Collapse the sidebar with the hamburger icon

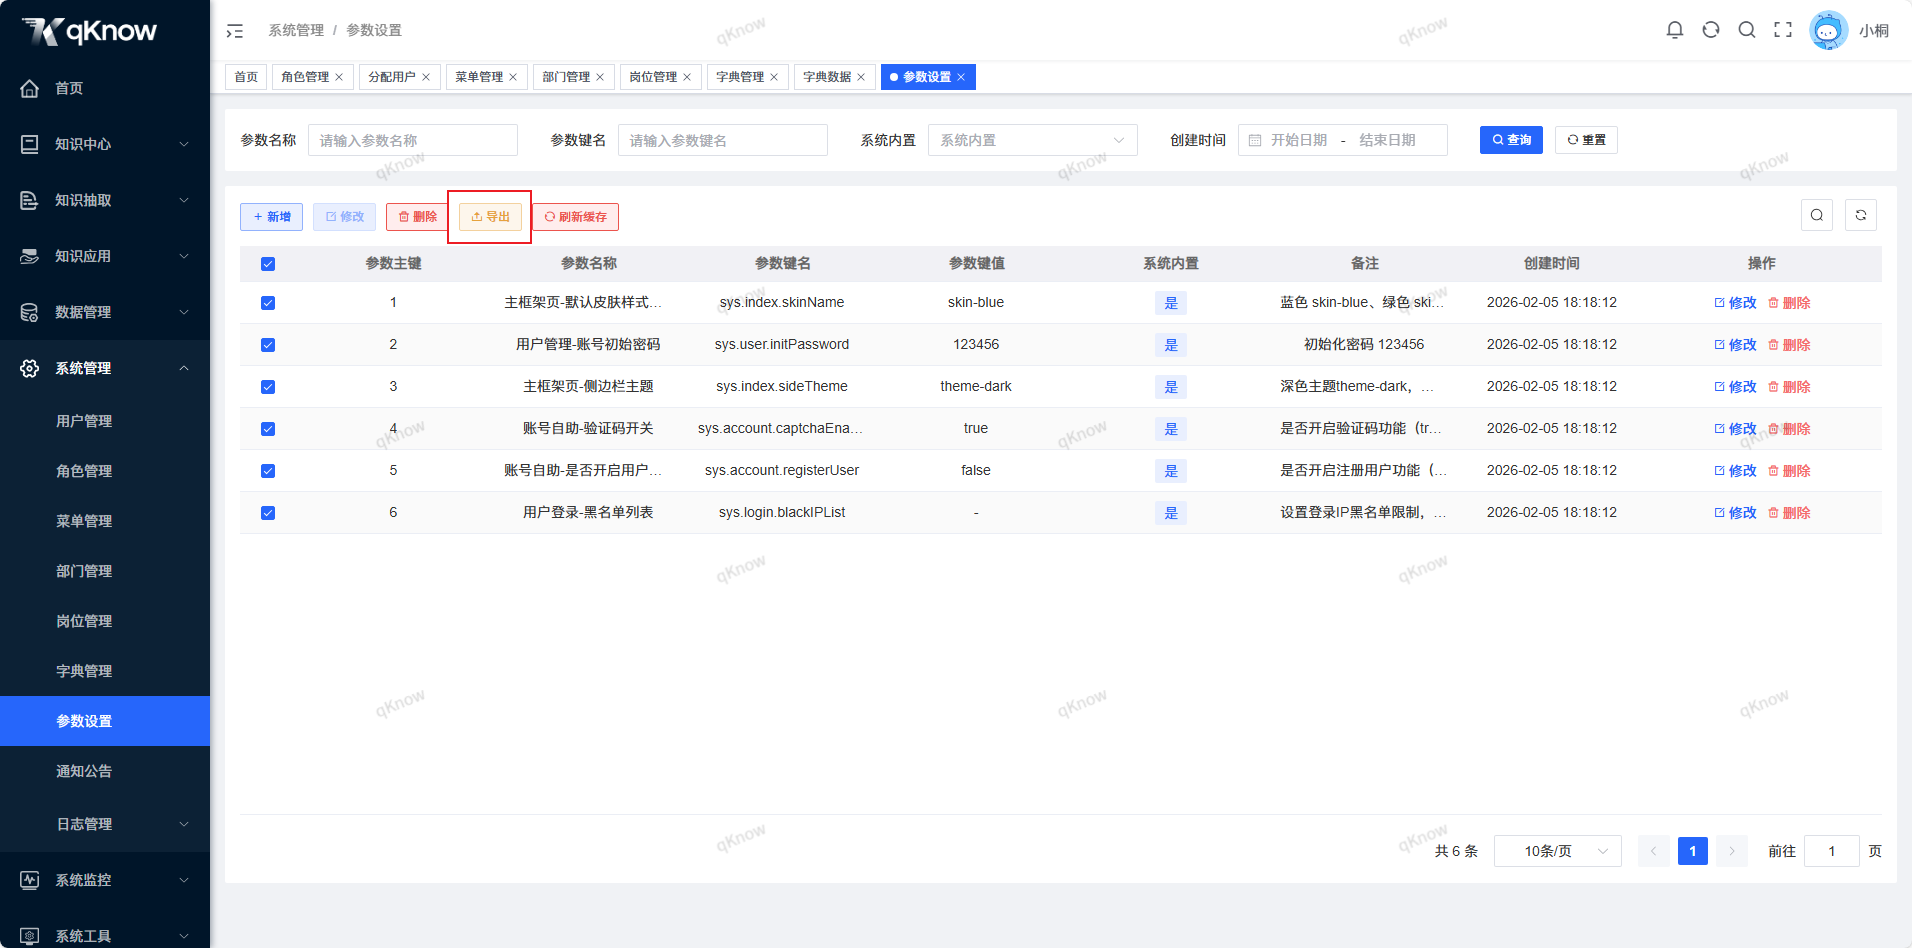(235, 31)
